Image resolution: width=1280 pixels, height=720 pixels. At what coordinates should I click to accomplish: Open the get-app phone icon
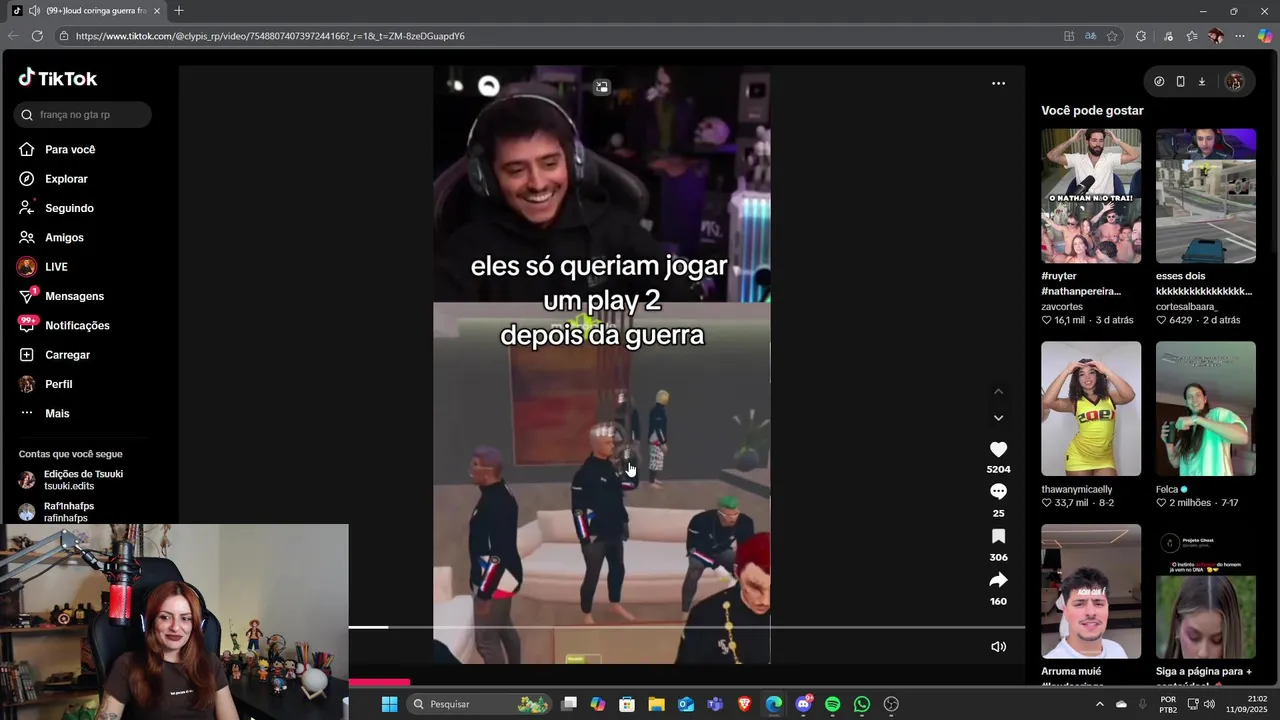coord(1181,82)
